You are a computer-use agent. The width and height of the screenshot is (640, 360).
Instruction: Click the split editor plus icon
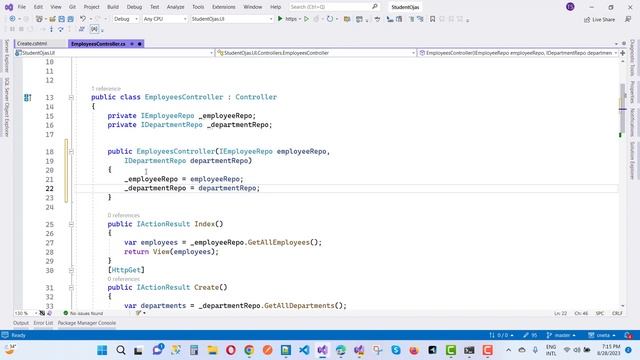[x=623, y=53]
